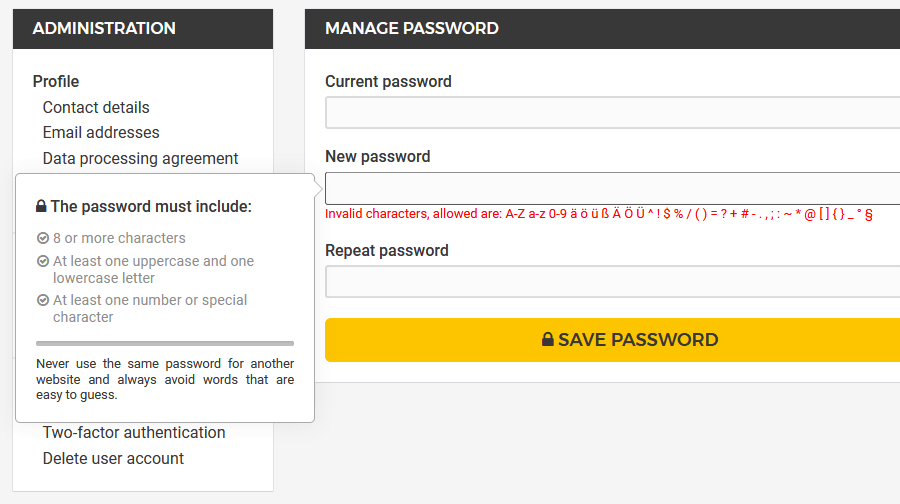Click the password strength meter bar
This screenshot has width=900, height=504.
pyautogui.click(x=165, y=343)
